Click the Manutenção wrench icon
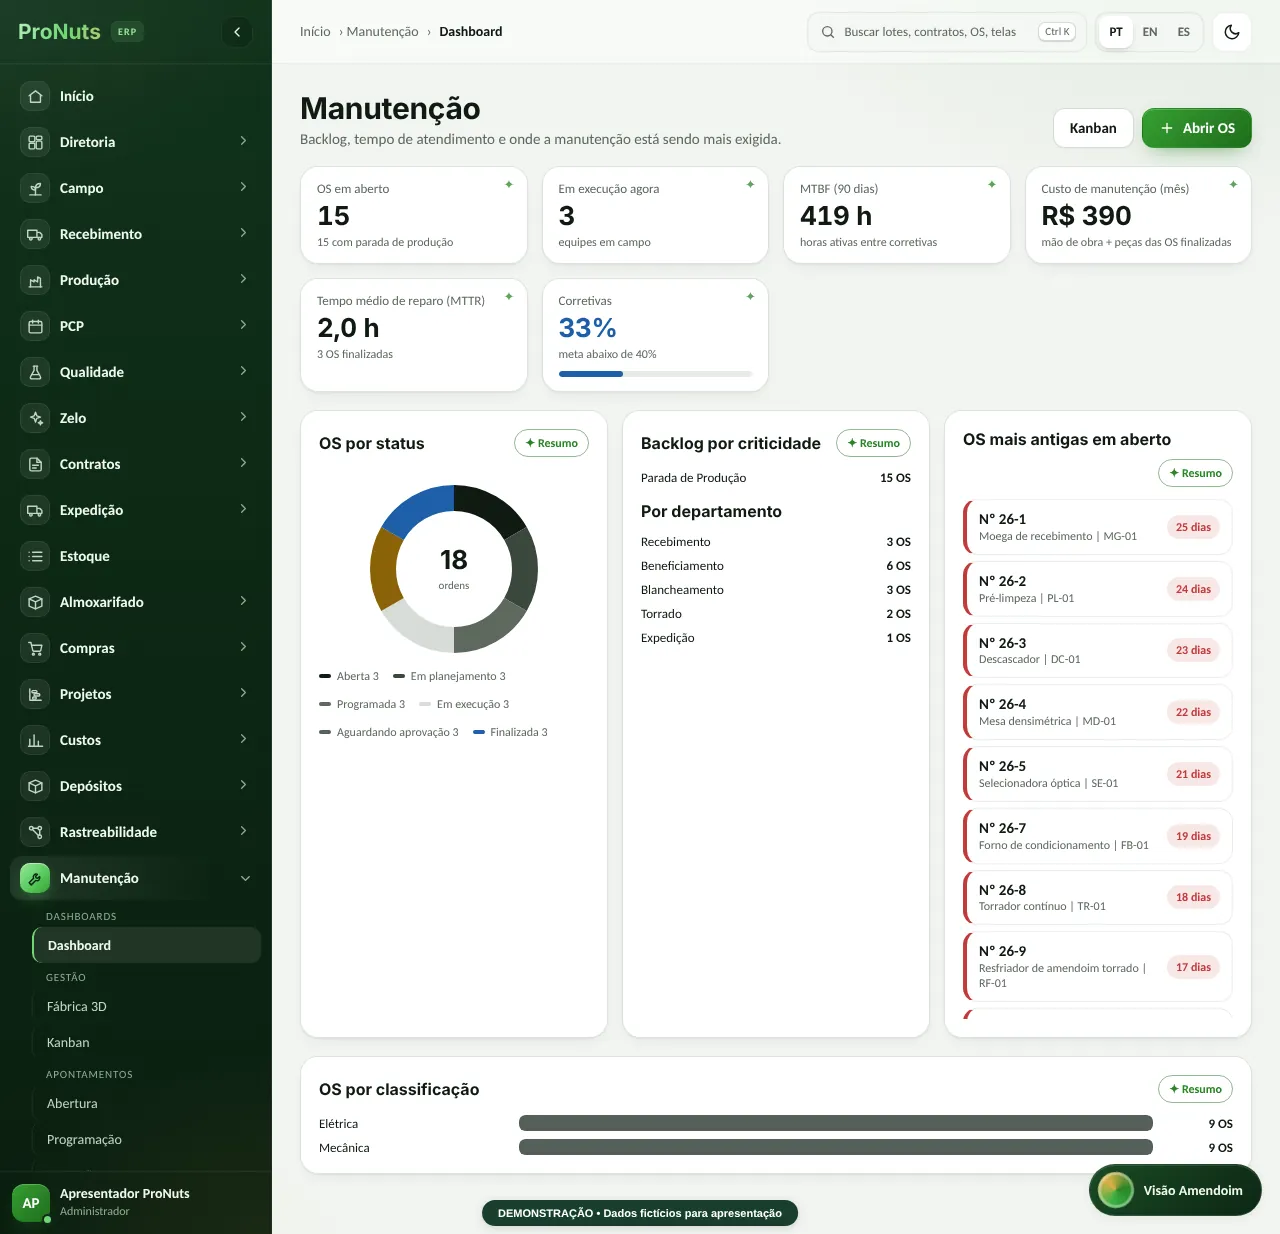Screen dimensions: 1280x1234 (35, 878)
